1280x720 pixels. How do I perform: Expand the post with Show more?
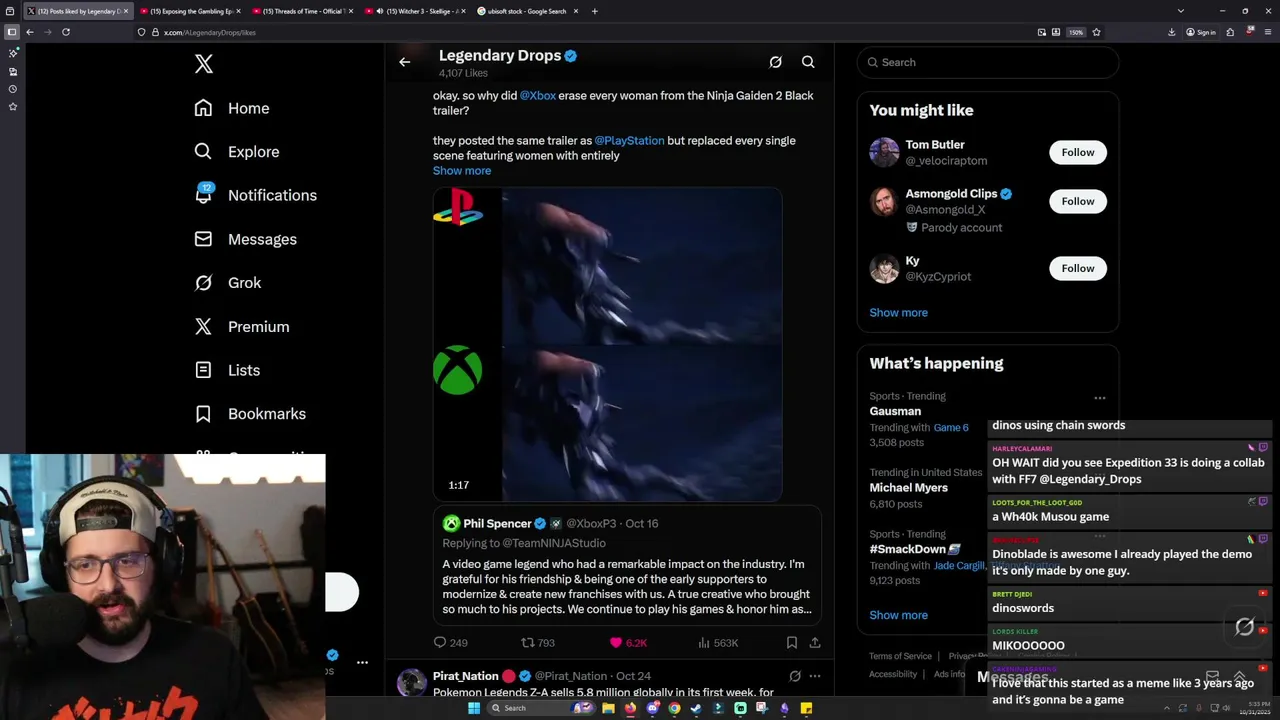462,171
